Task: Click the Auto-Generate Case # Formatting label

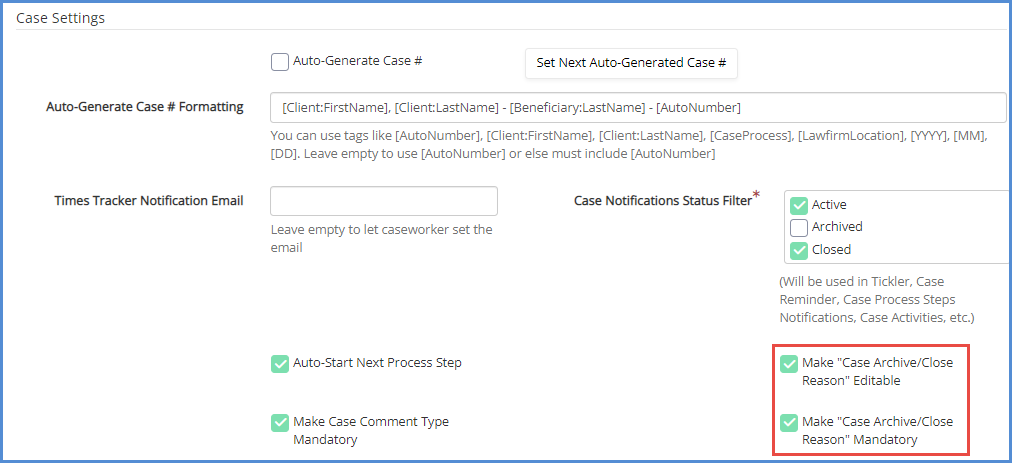Action: [x=145, y=107]
